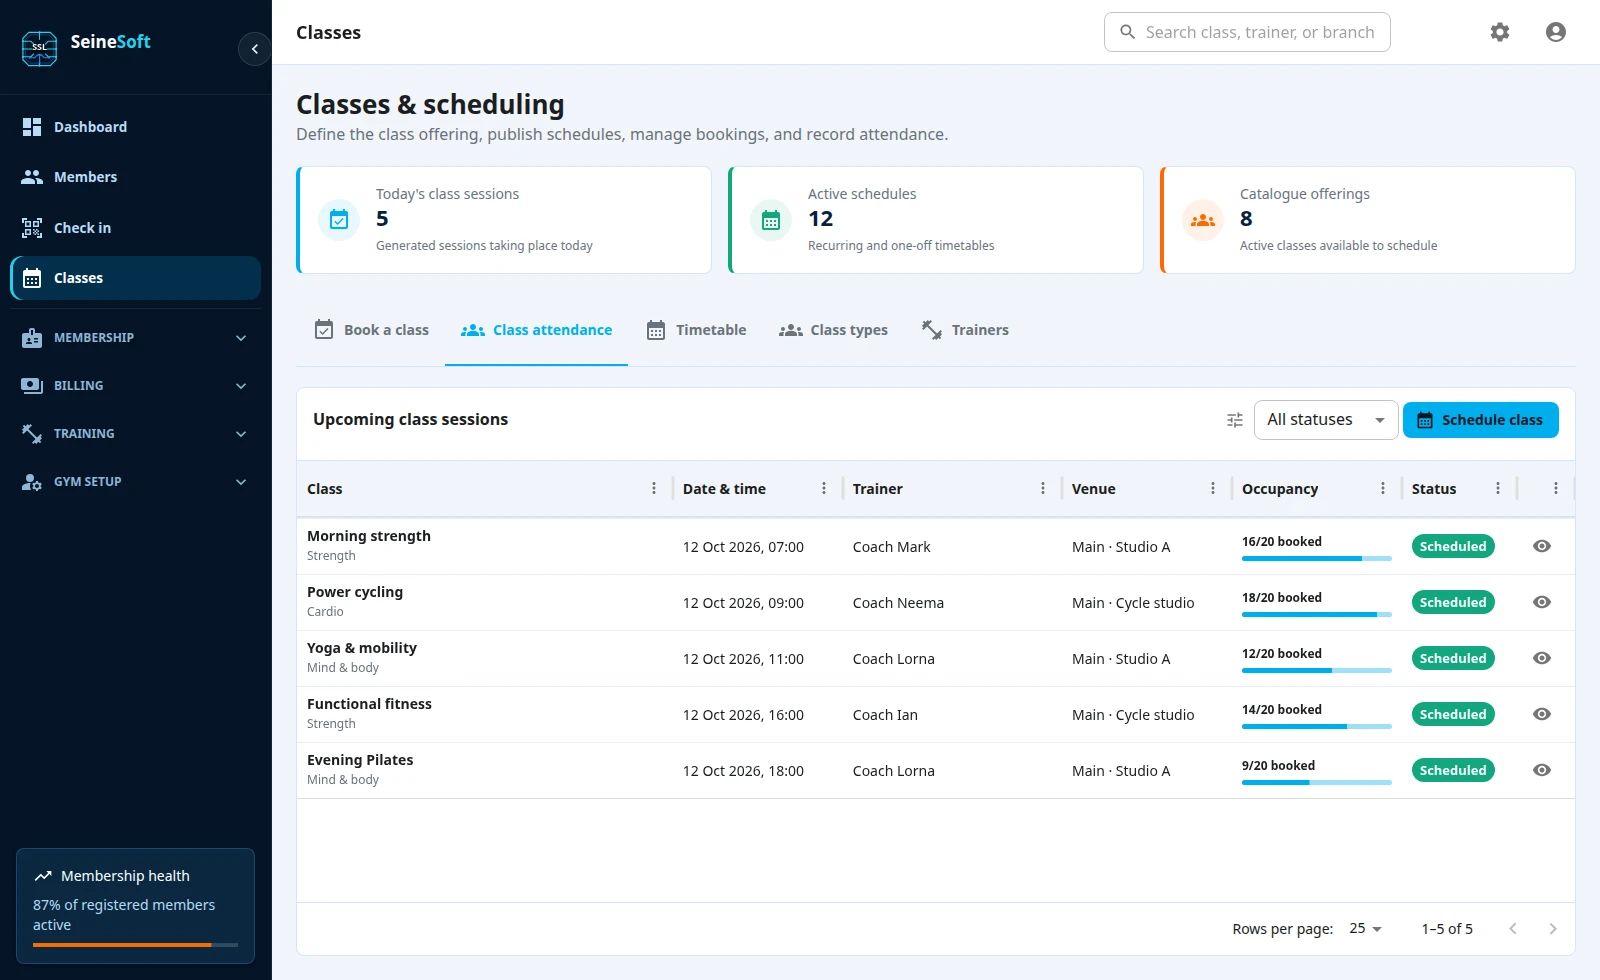1600x980 pixels.
Task: Open settings via the gear icon
Action: pyautogui.click(x=1500, y=32)
